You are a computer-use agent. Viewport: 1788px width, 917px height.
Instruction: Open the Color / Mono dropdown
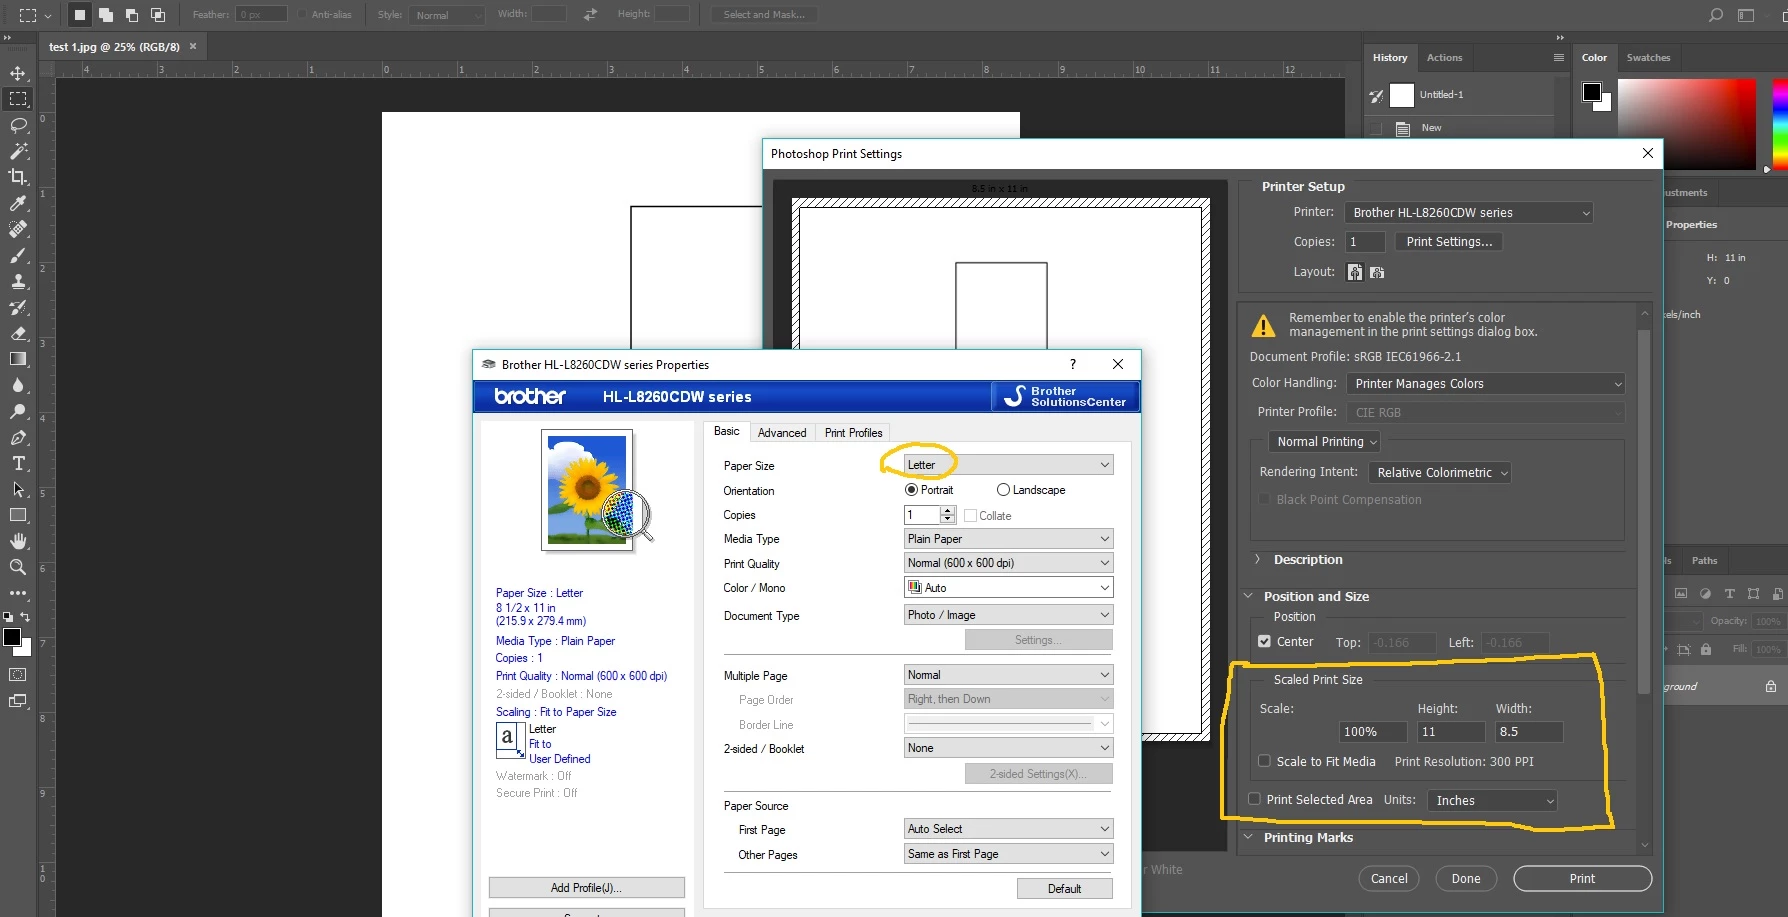click(1008, 588)
